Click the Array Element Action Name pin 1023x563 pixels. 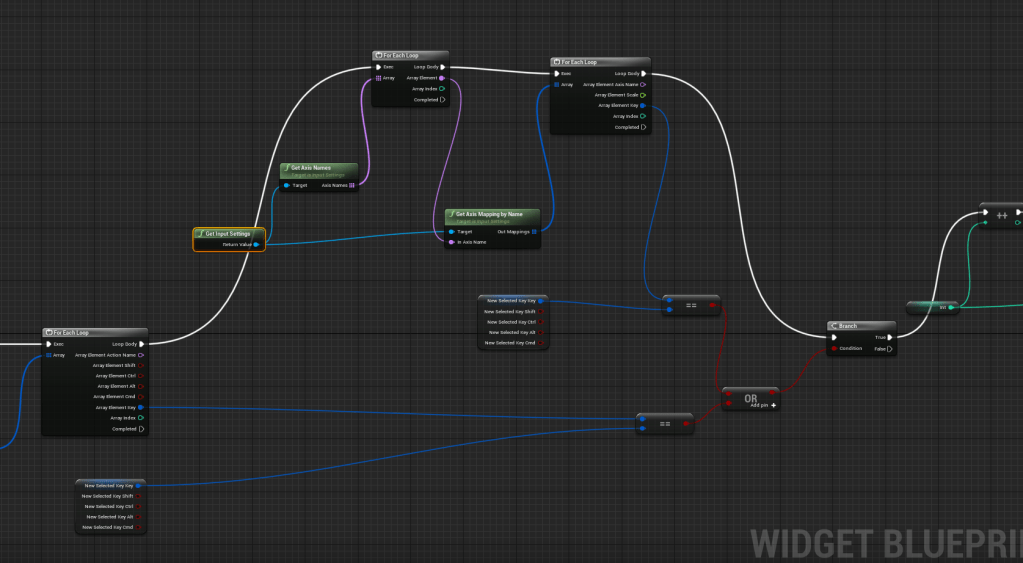click(x=140, y=355)
